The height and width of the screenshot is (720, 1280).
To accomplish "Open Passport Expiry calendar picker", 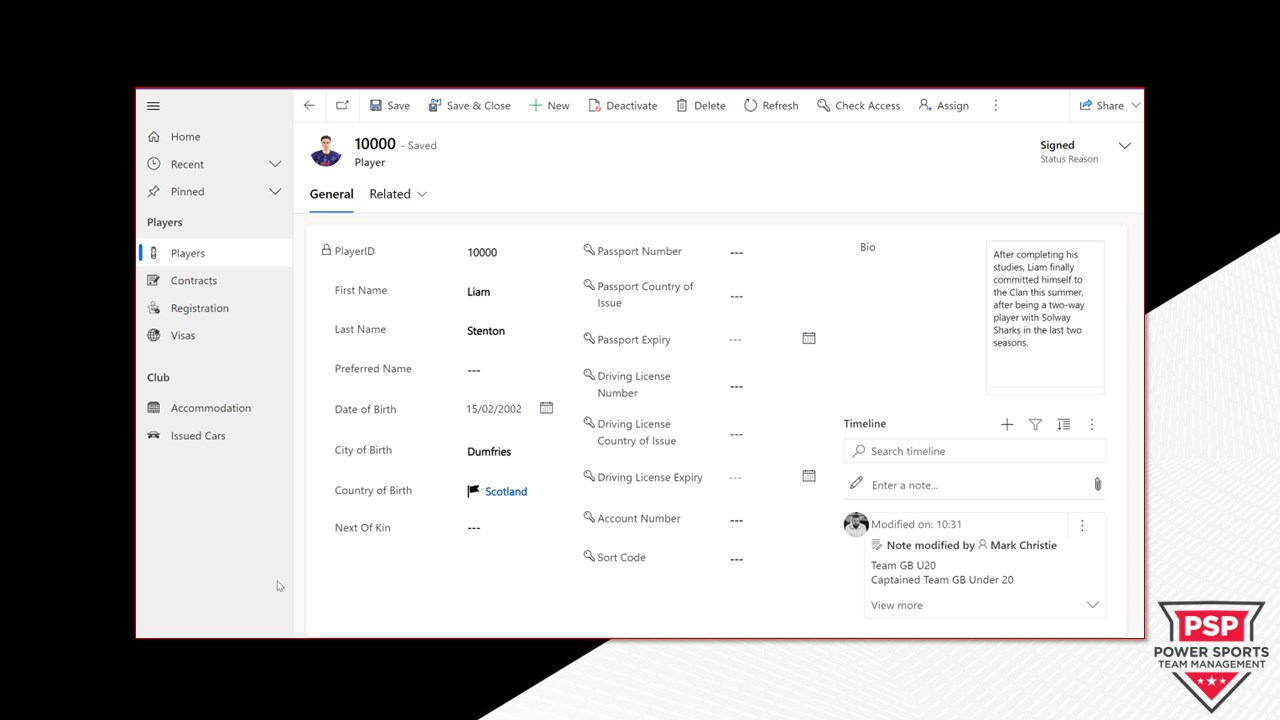I will [809, 338].
